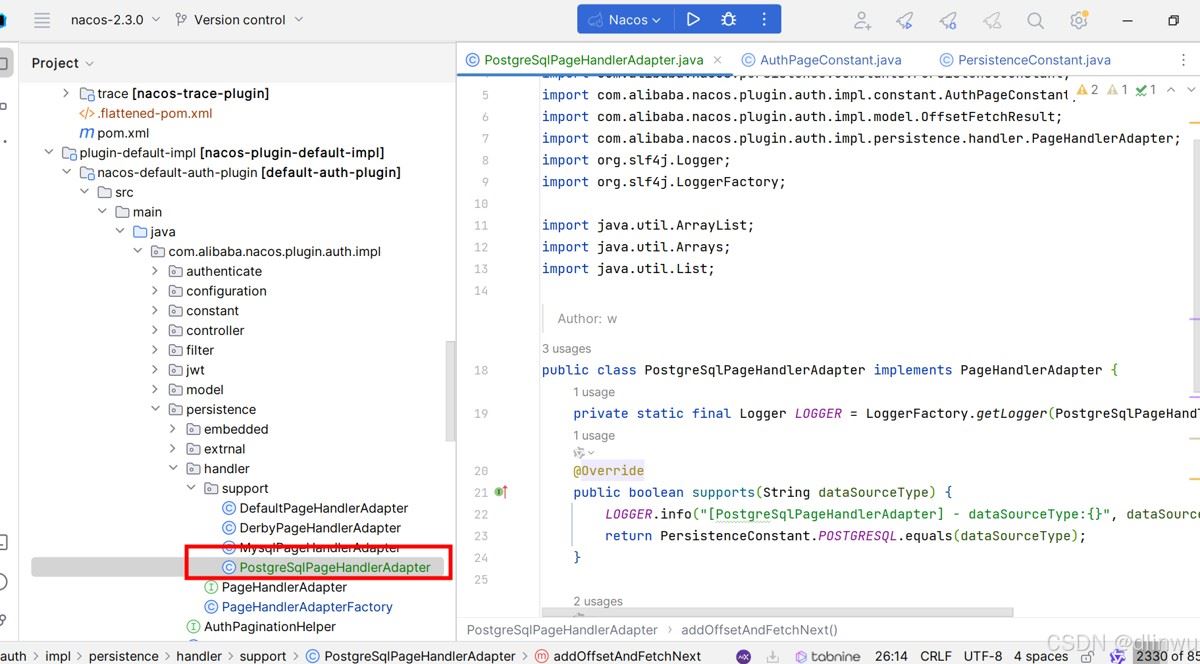Click the gutter implement icon on line 21
This screenshot has height=664, width=1200.
click(x=500, y=492)
